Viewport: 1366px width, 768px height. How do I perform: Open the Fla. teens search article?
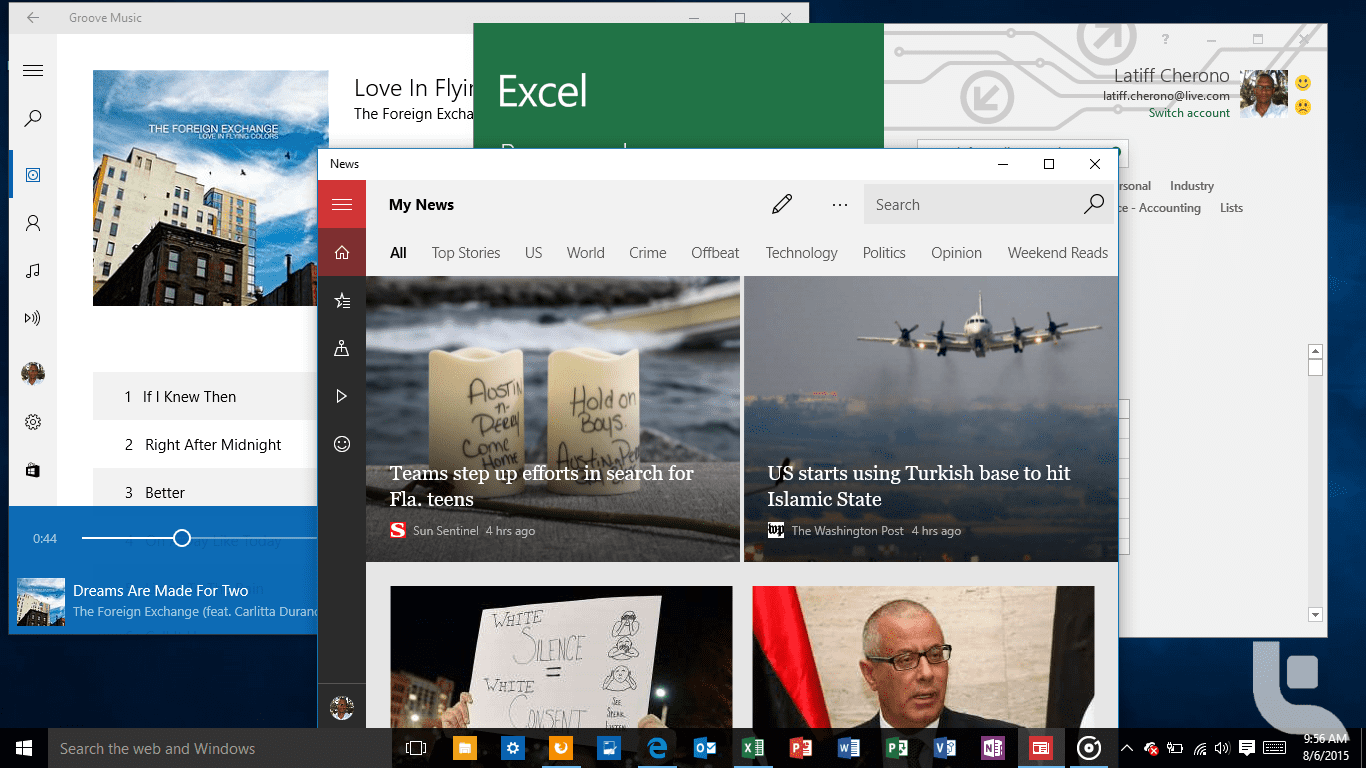coord(553,418)
